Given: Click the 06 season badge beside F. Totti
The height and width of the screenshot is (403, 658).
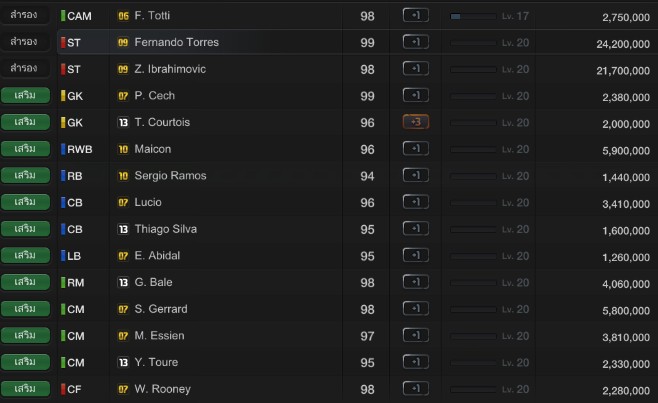Looking at the screenshot, I should (x=123, y=16).
